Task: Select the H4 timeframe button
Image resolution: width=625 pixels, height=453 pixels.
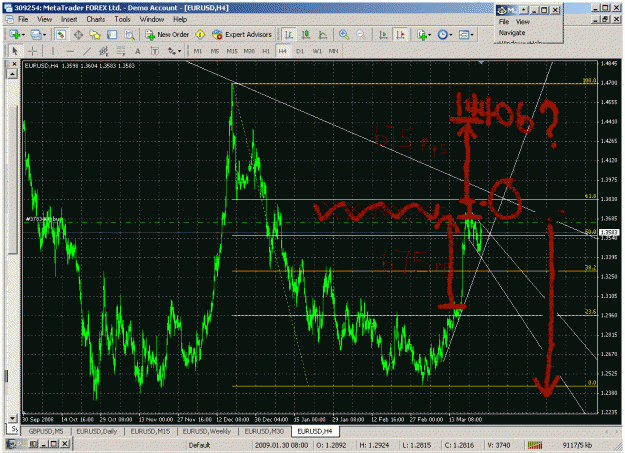Action: [283, 51]
